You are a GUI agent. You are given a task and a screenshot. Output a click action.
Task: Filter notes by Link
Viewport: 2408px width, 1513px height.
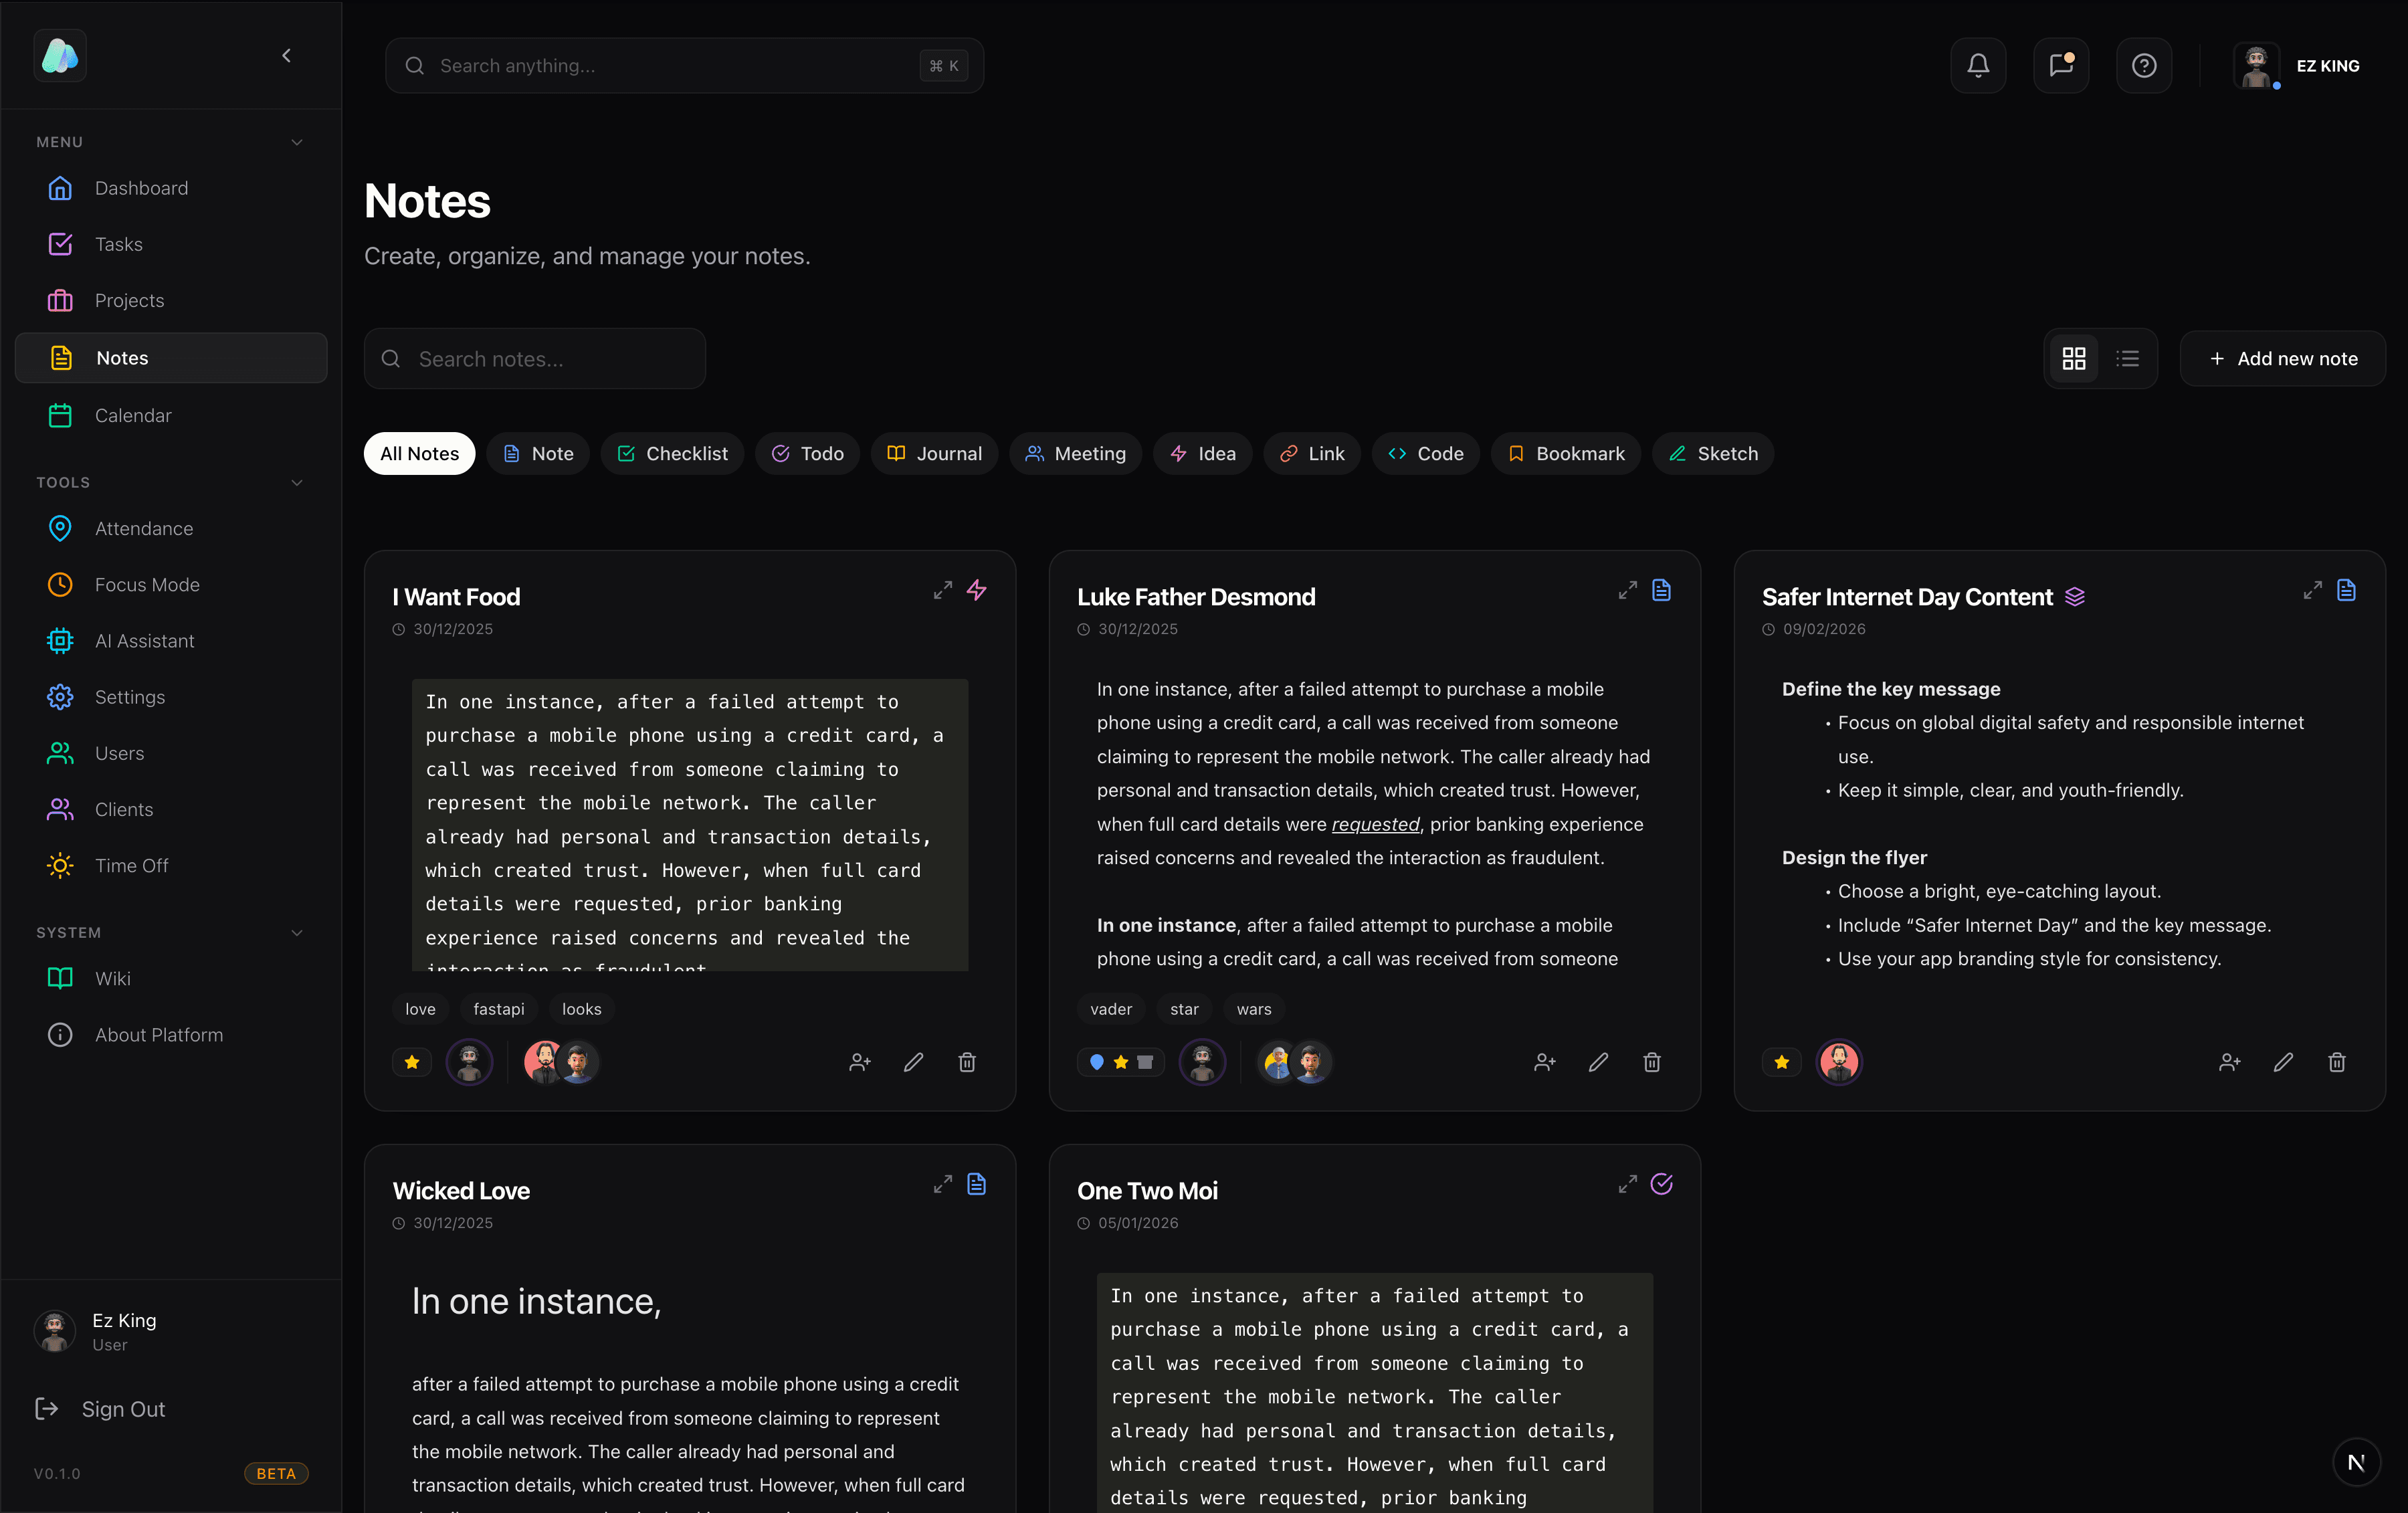[x=1312, y=454]
